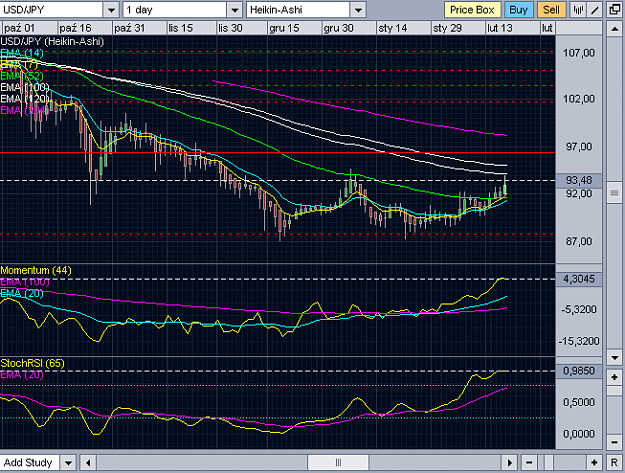Click the horizontal scroll right arrow
625x473 pixels.
(x=509, y=463)
